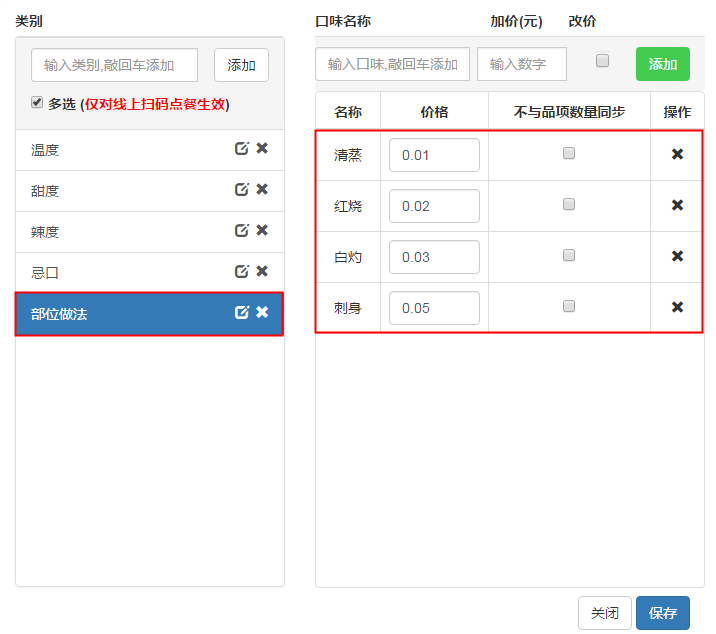Focus the 输入类别 category input field

click(x=114, y=65)
